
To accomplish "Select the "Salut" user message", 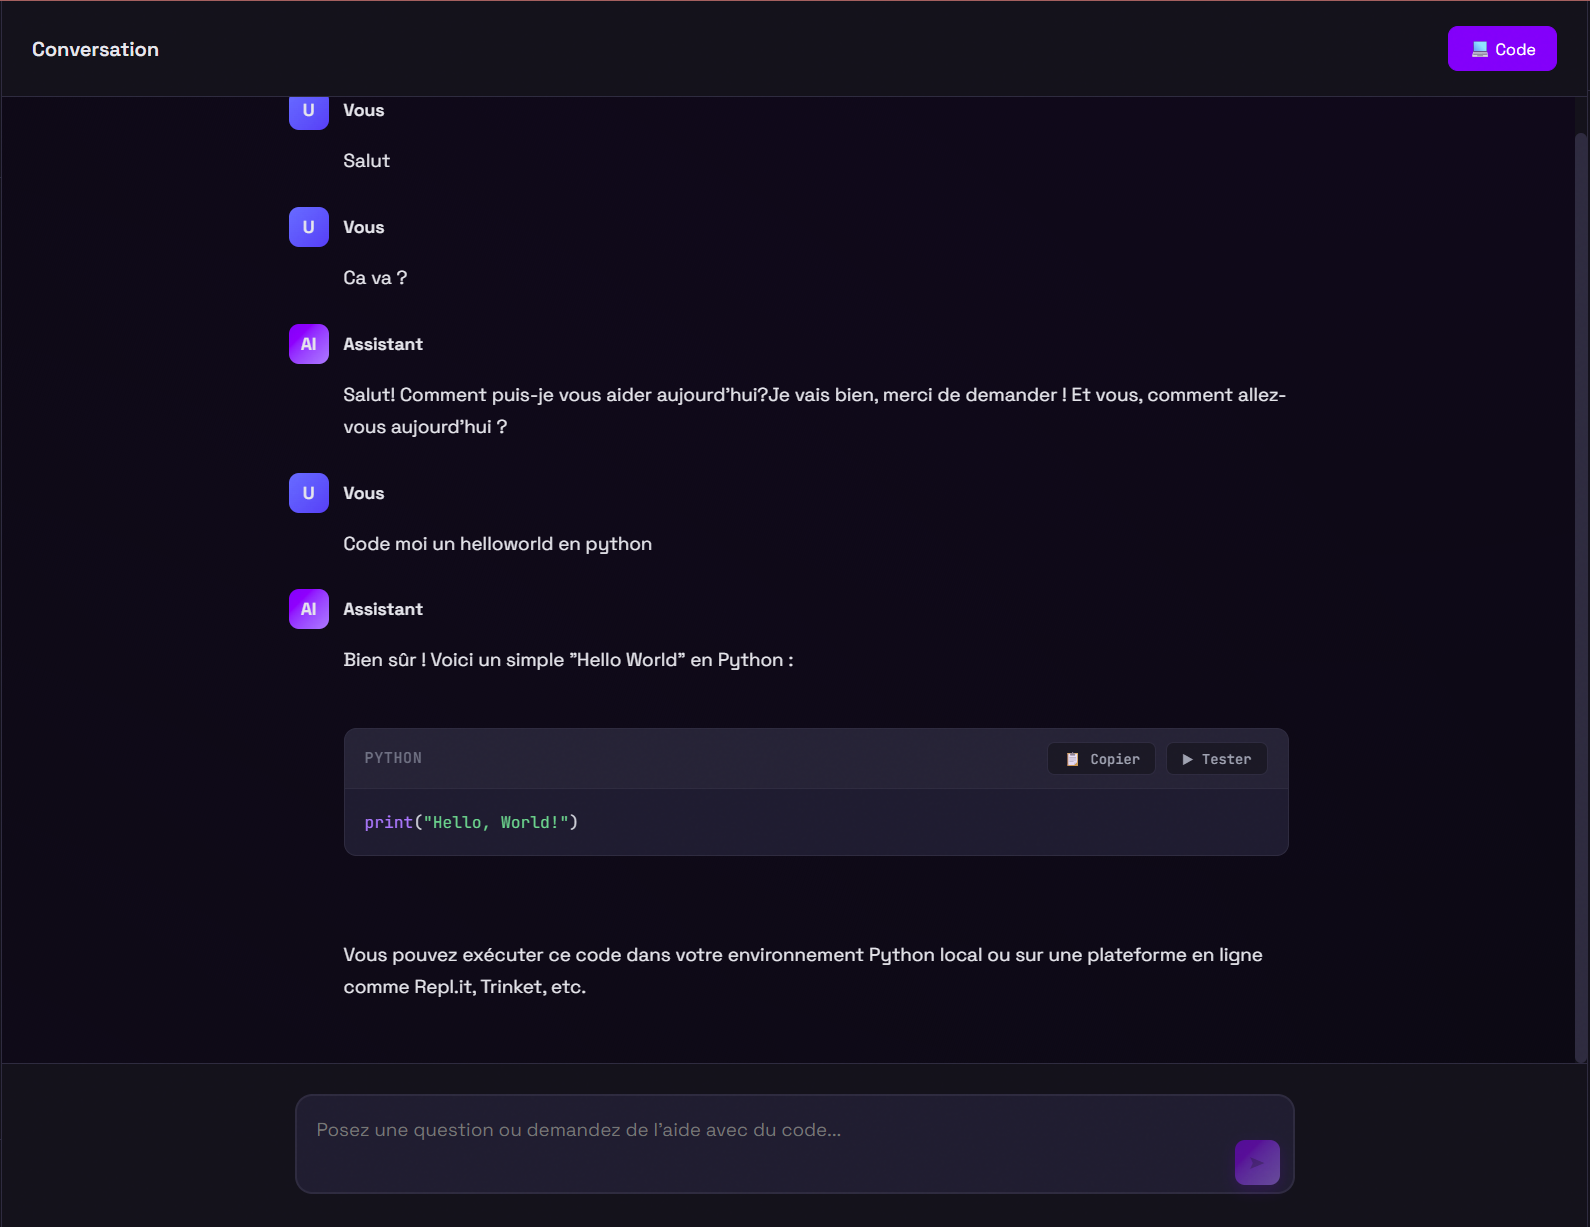I will [x=366, y=161].
